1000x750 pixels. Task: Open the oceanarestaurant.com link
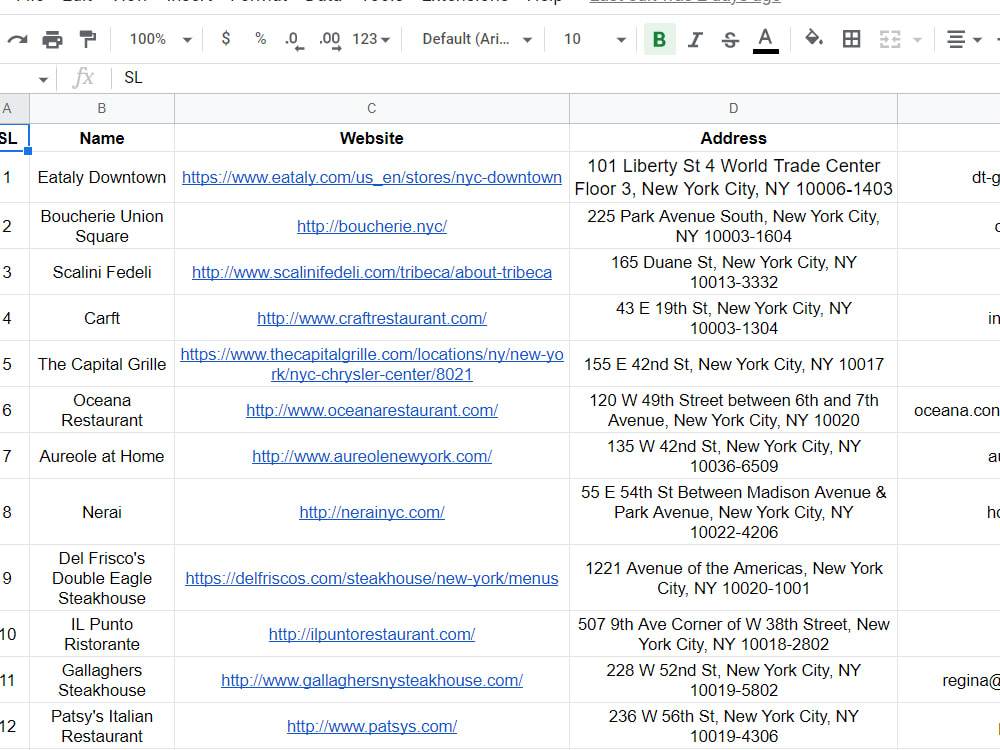click(372, 410)
